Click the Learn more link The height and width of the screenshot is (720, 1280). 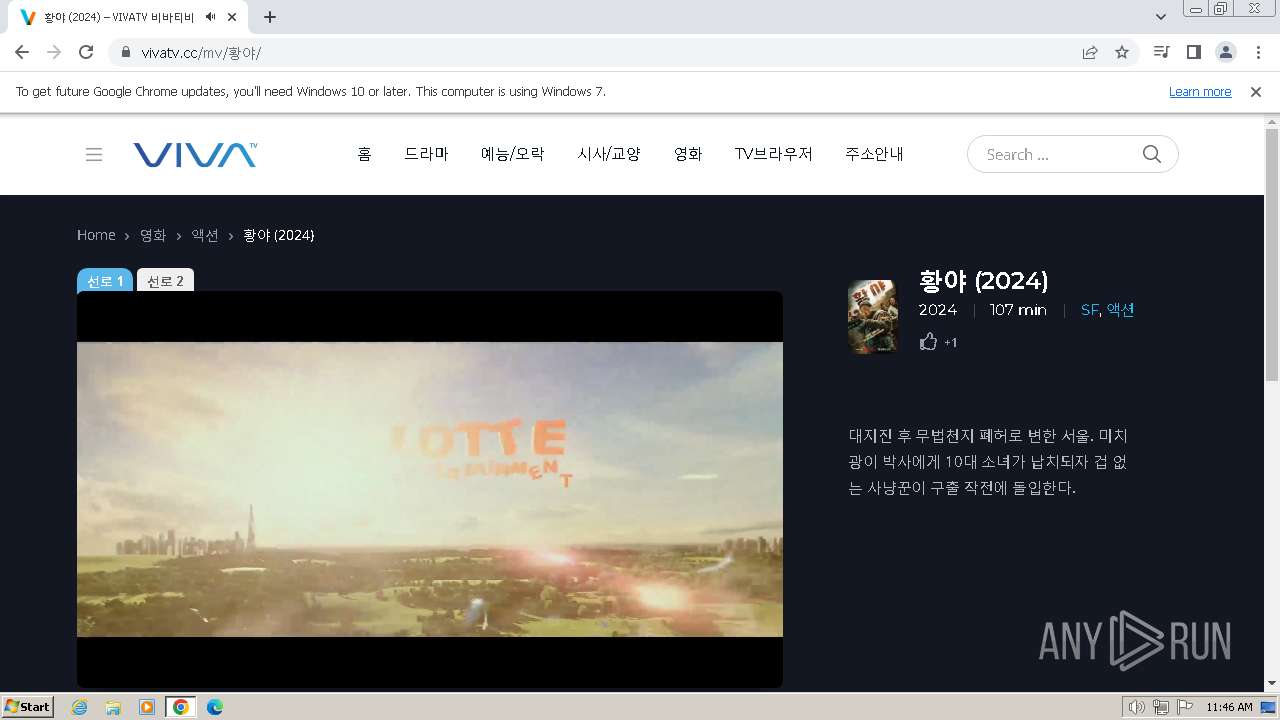[1200, 91]
